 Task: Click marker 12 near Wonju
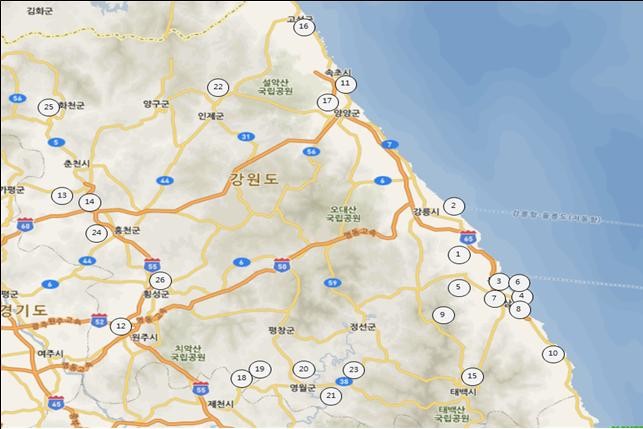[121, 326]
